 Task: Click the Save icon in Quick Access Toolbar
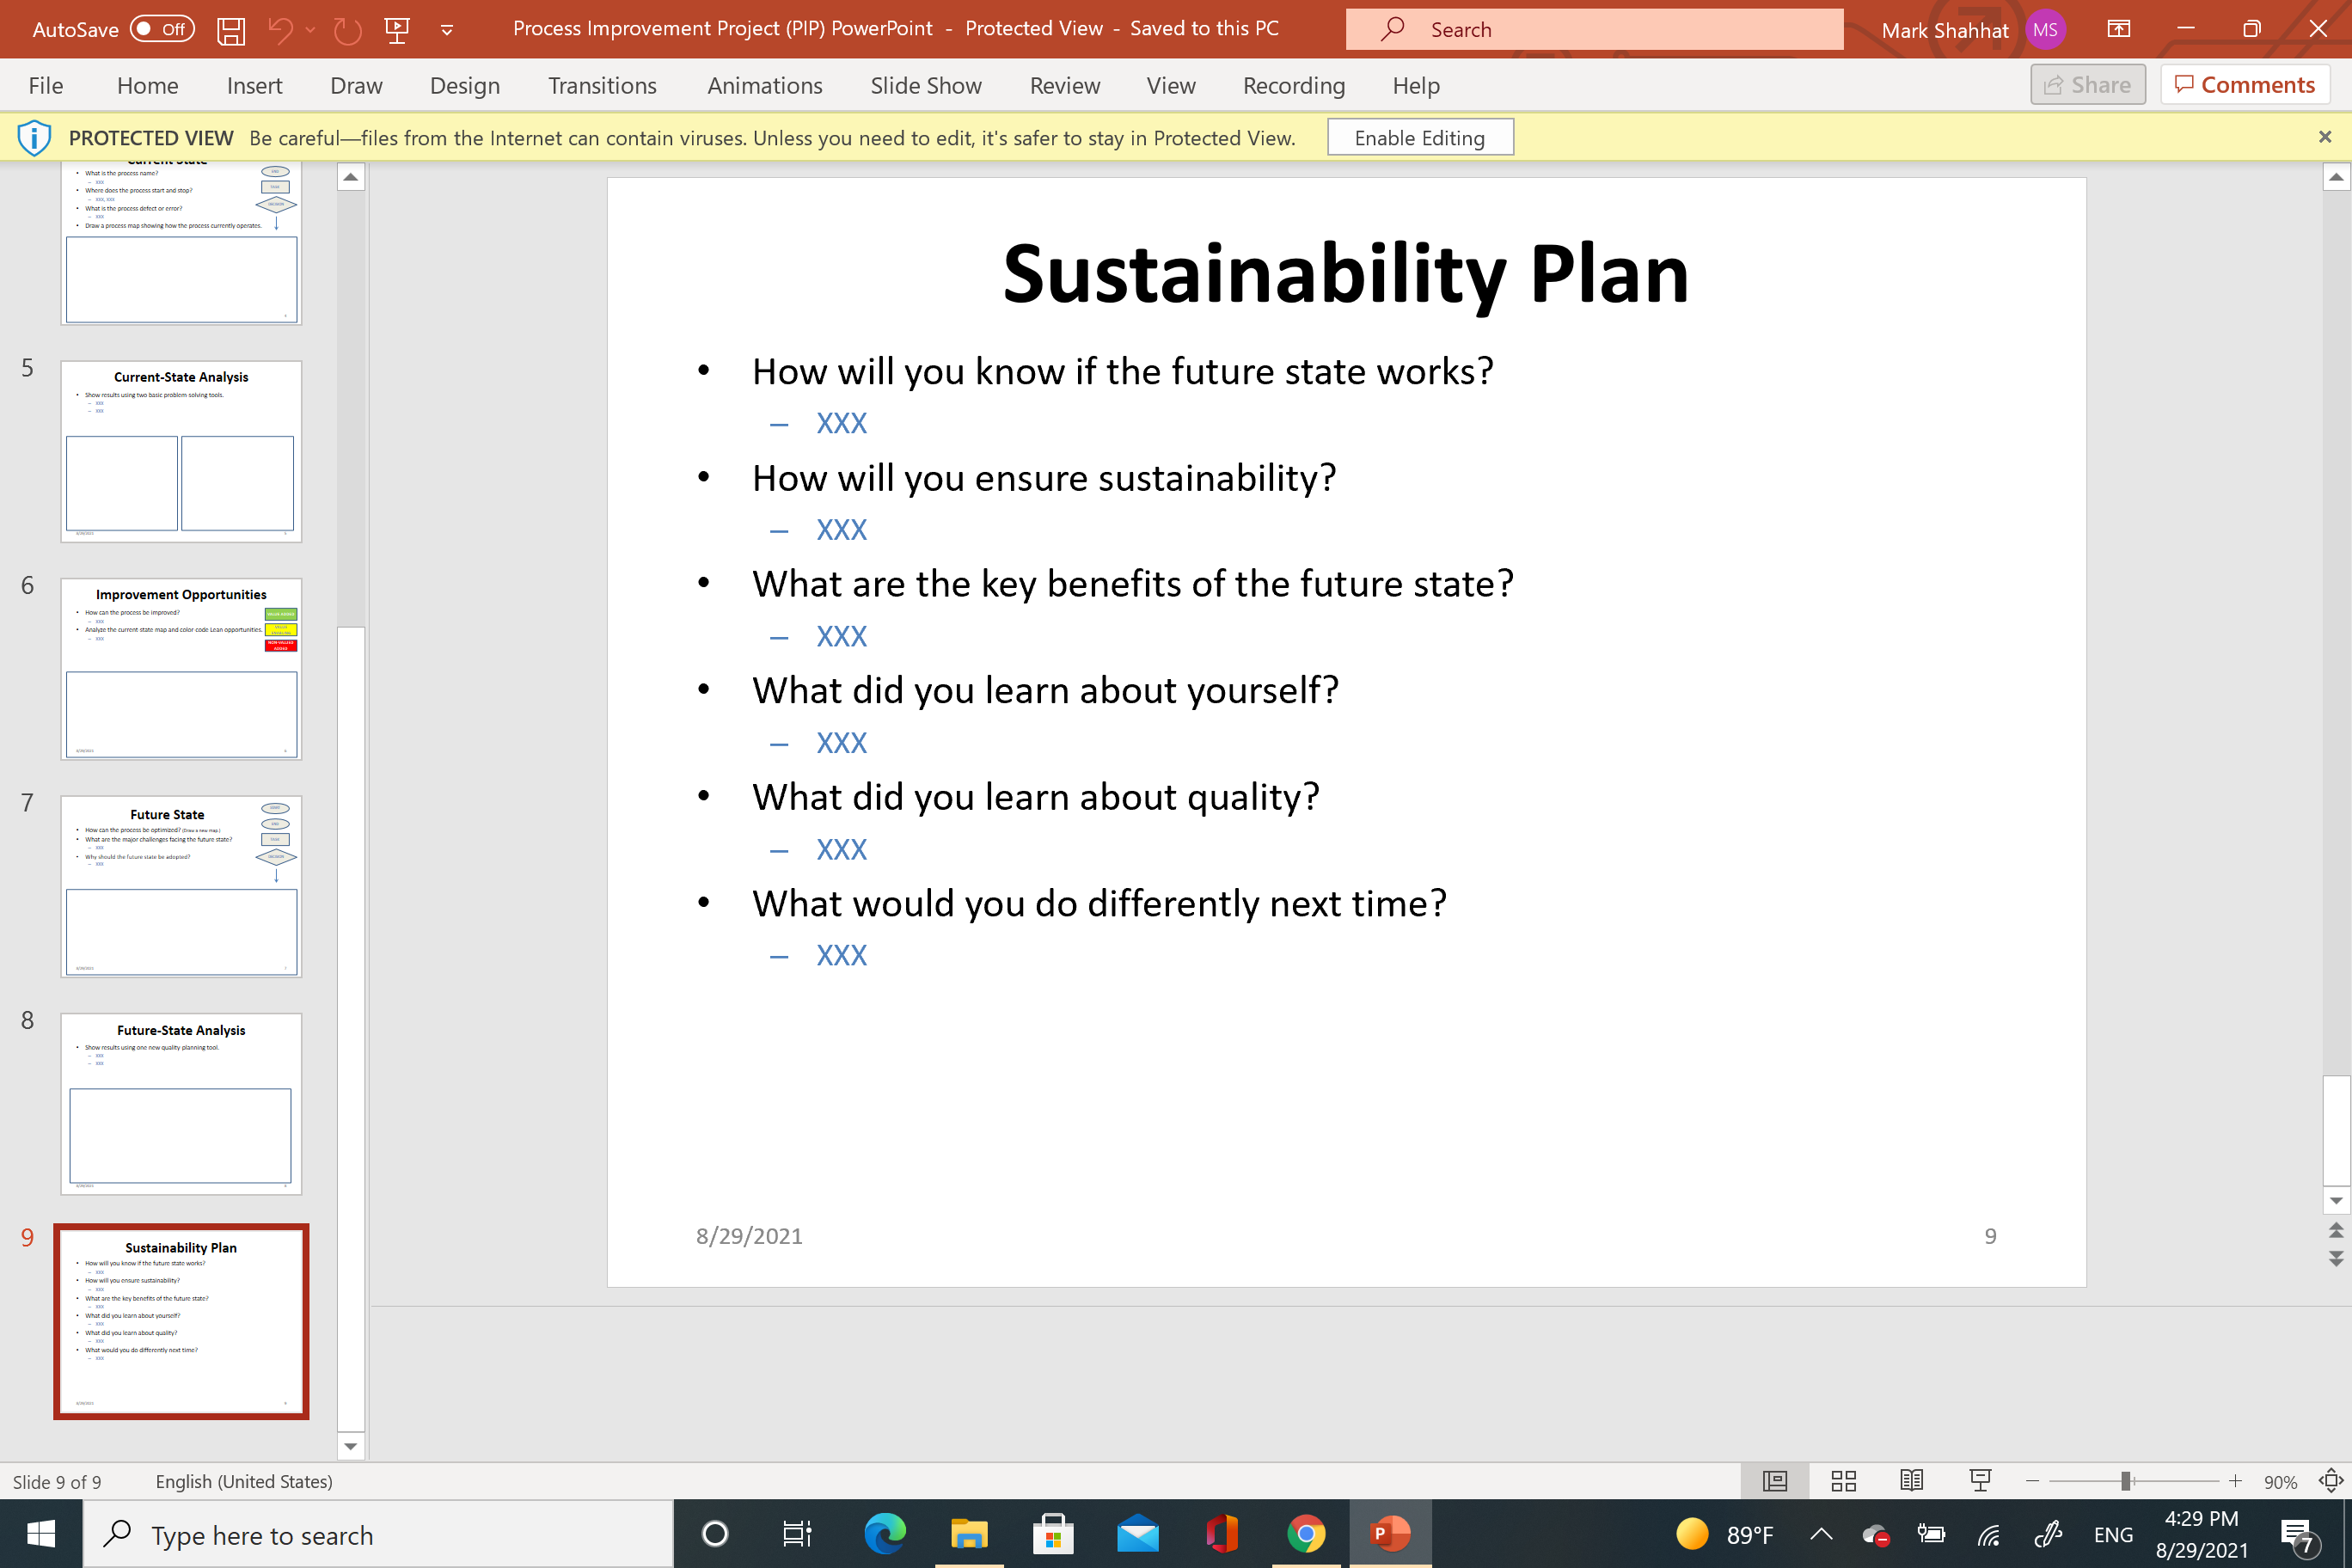tap(231, 29)
